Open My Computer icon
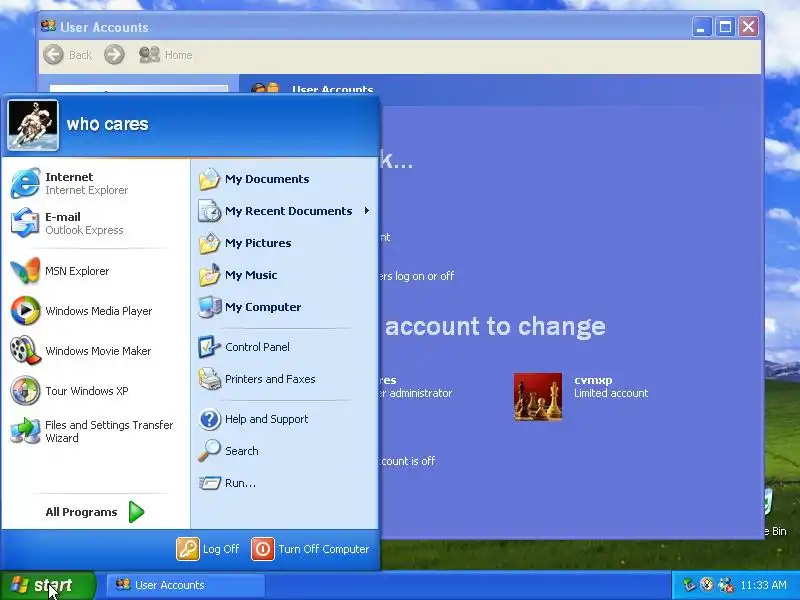The width and height of the screenshot is (800, 600). pos(209,307)
